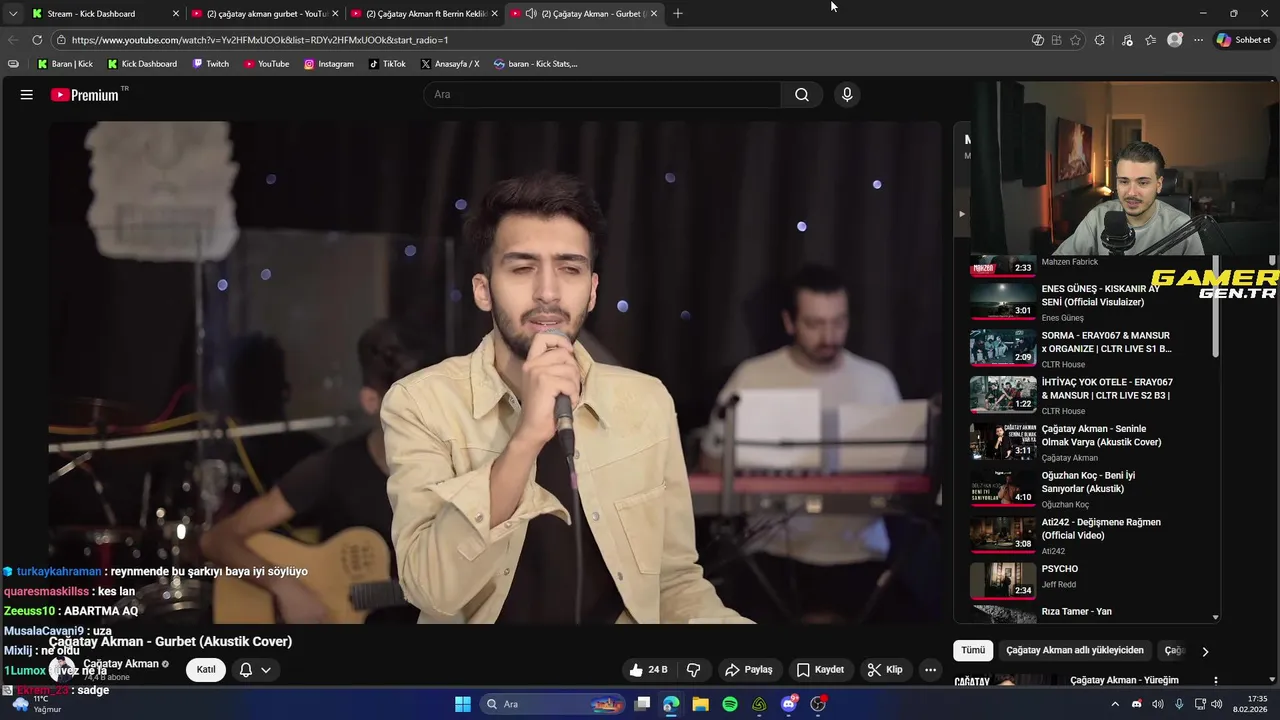Play ENES GÜNEŞ - KISKANIR AY SENİ thumbnail
Image resolution: width=1280 pixels, height=720 pixels.
coord(1002,301)
